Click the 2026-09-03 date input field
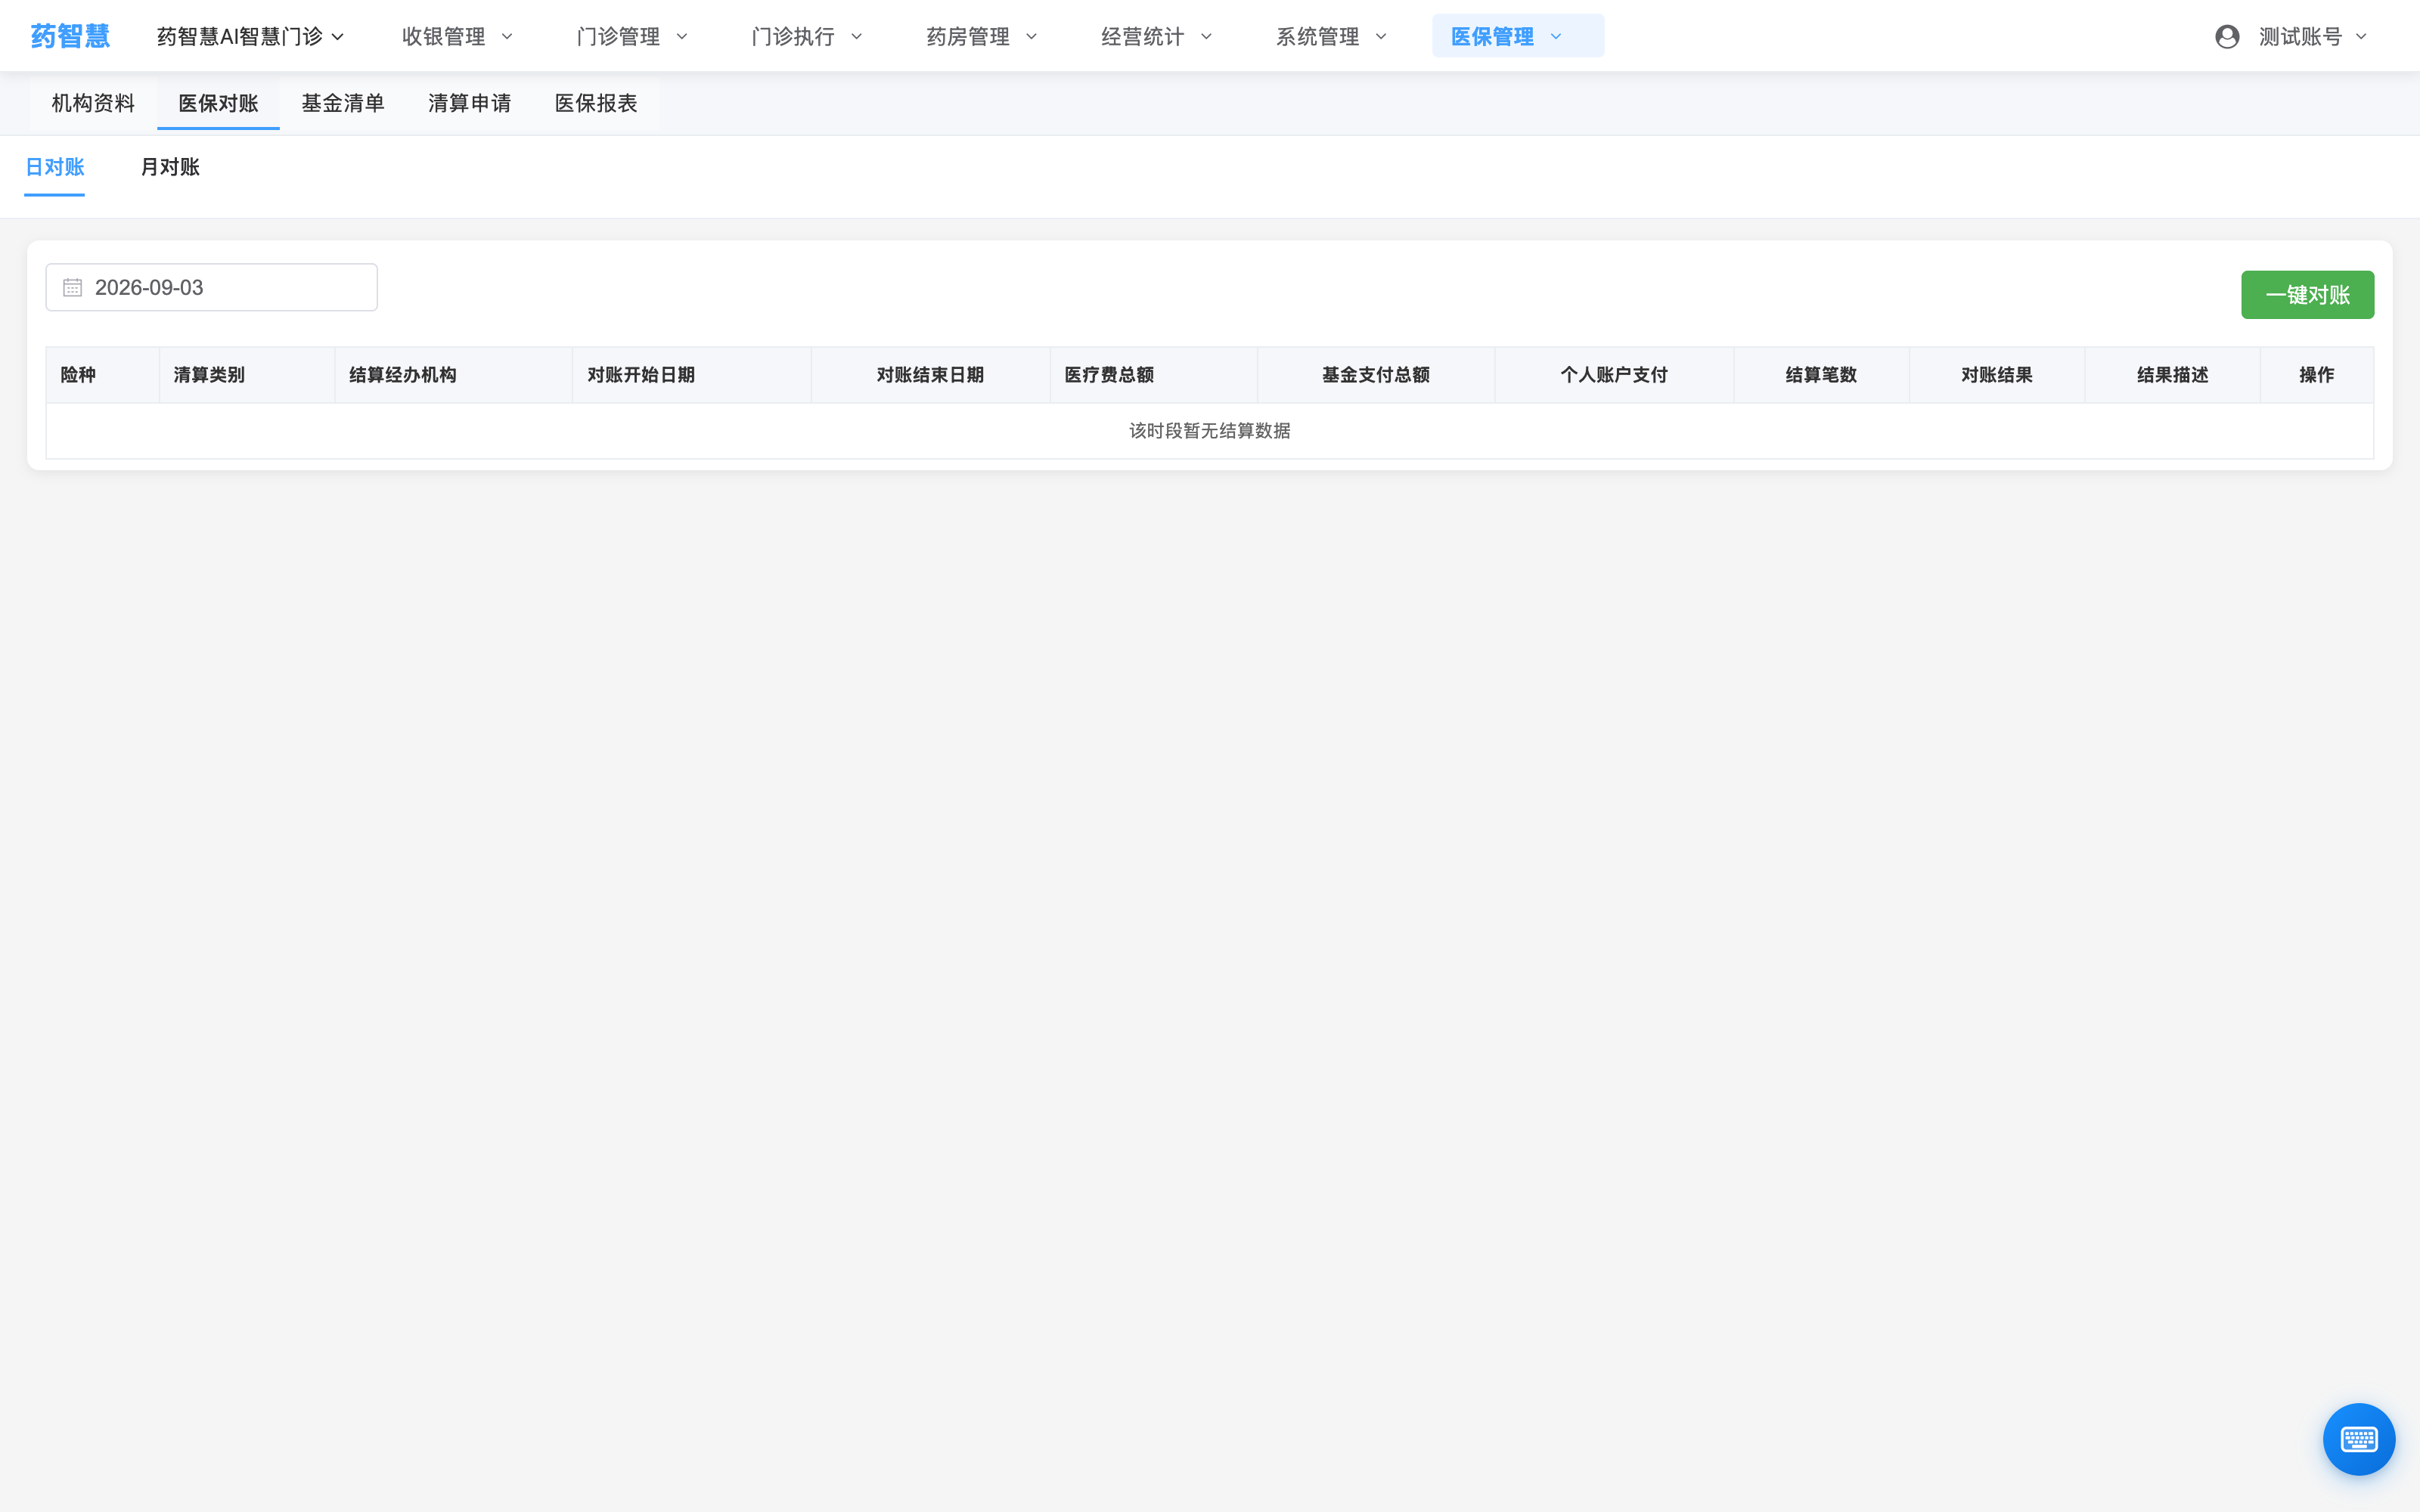2420x1512 pixels. [212, 288]
